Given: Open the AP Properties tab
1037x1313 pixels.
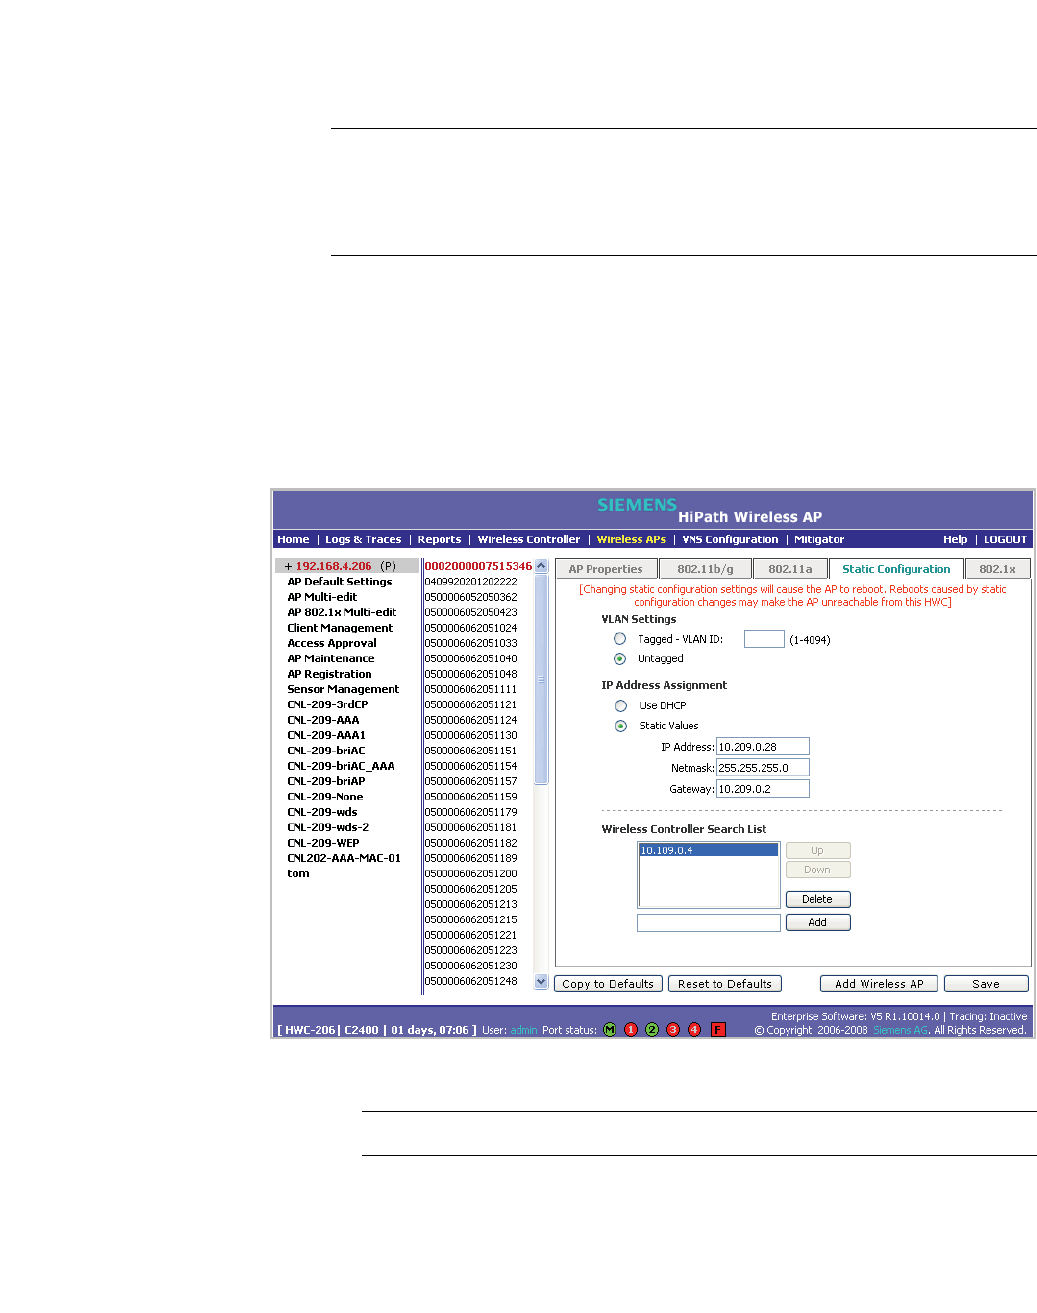Looking at the screenshot, I should tap(606, 569).
